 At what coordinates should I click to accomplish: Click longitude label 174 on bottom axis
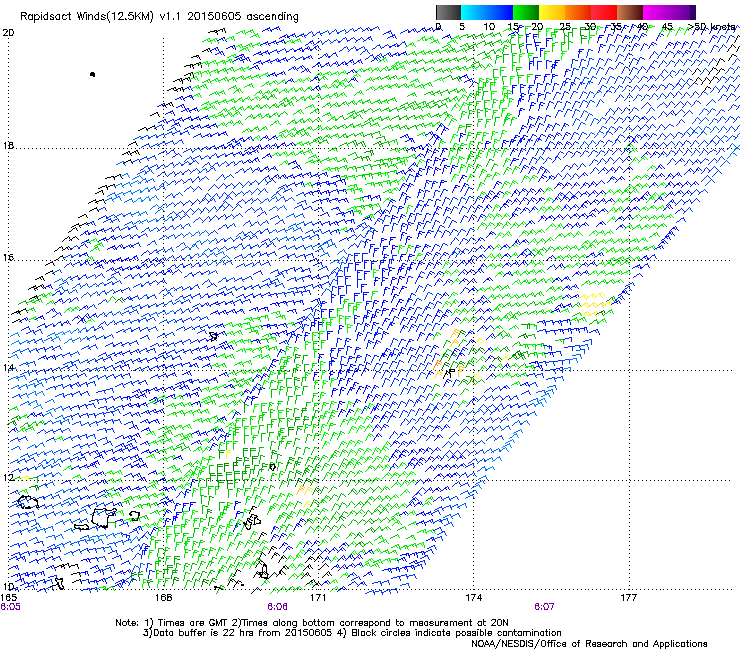pyautogui.click(x=473, y=598)
